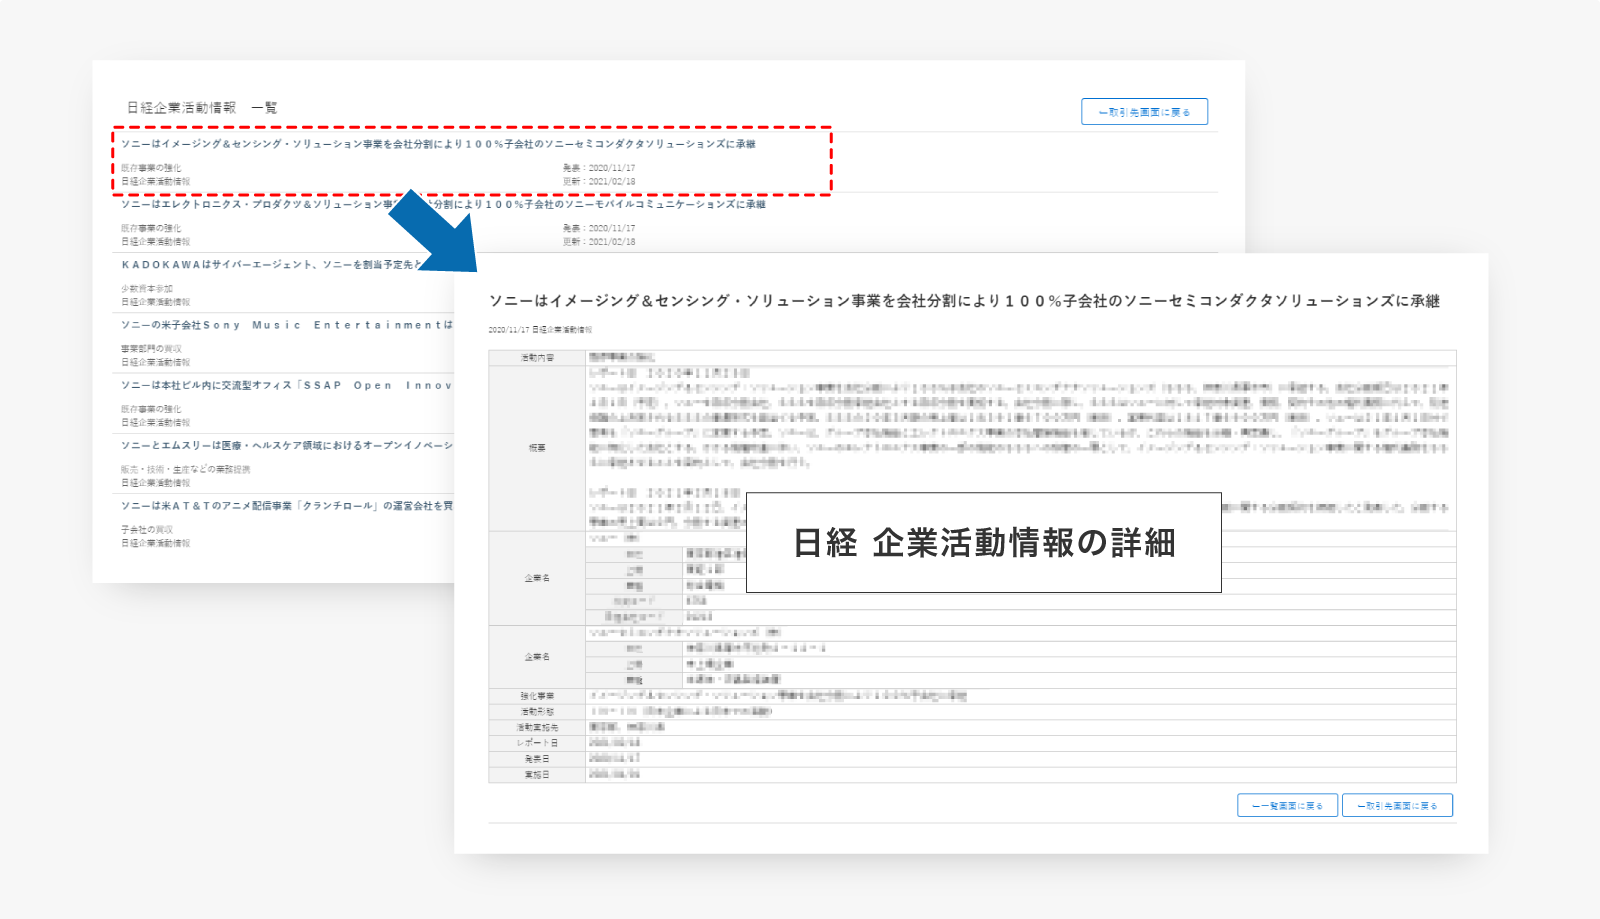Click the 強化事業 row header

pos(537,696)
